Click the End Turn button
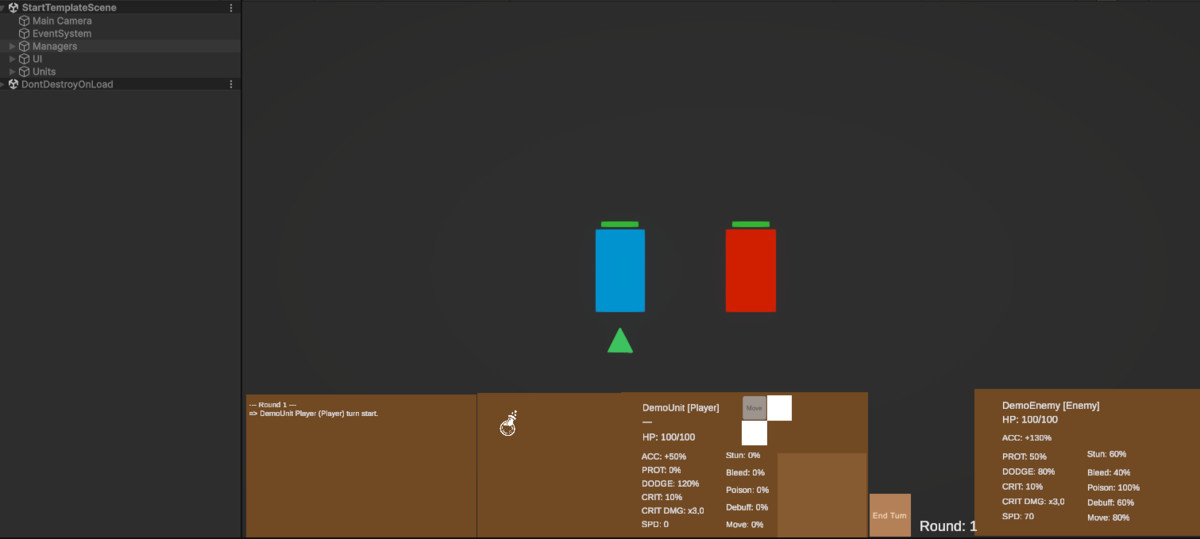The width and height of the screenshot is (1200, 539). [890, 515]
